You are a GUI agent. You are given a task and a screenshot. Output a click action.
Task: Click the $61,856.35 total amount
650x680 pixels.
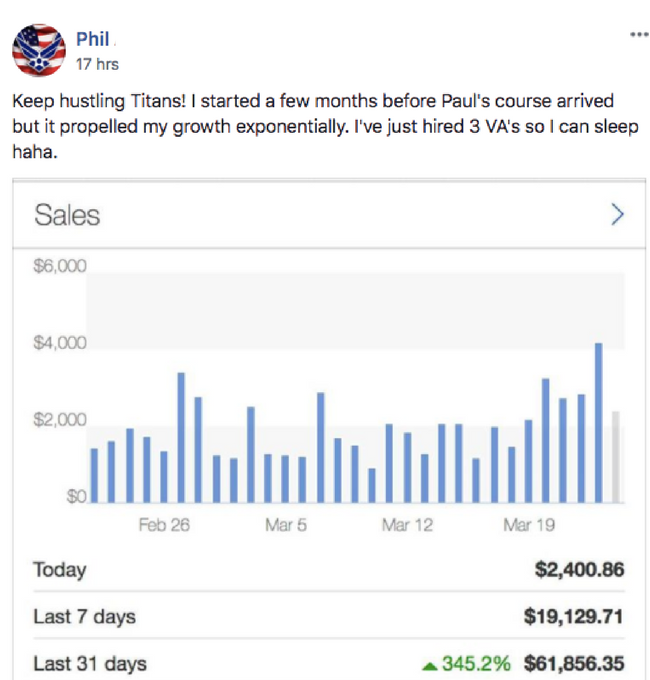pyautogui.click(x=574, y=664)
